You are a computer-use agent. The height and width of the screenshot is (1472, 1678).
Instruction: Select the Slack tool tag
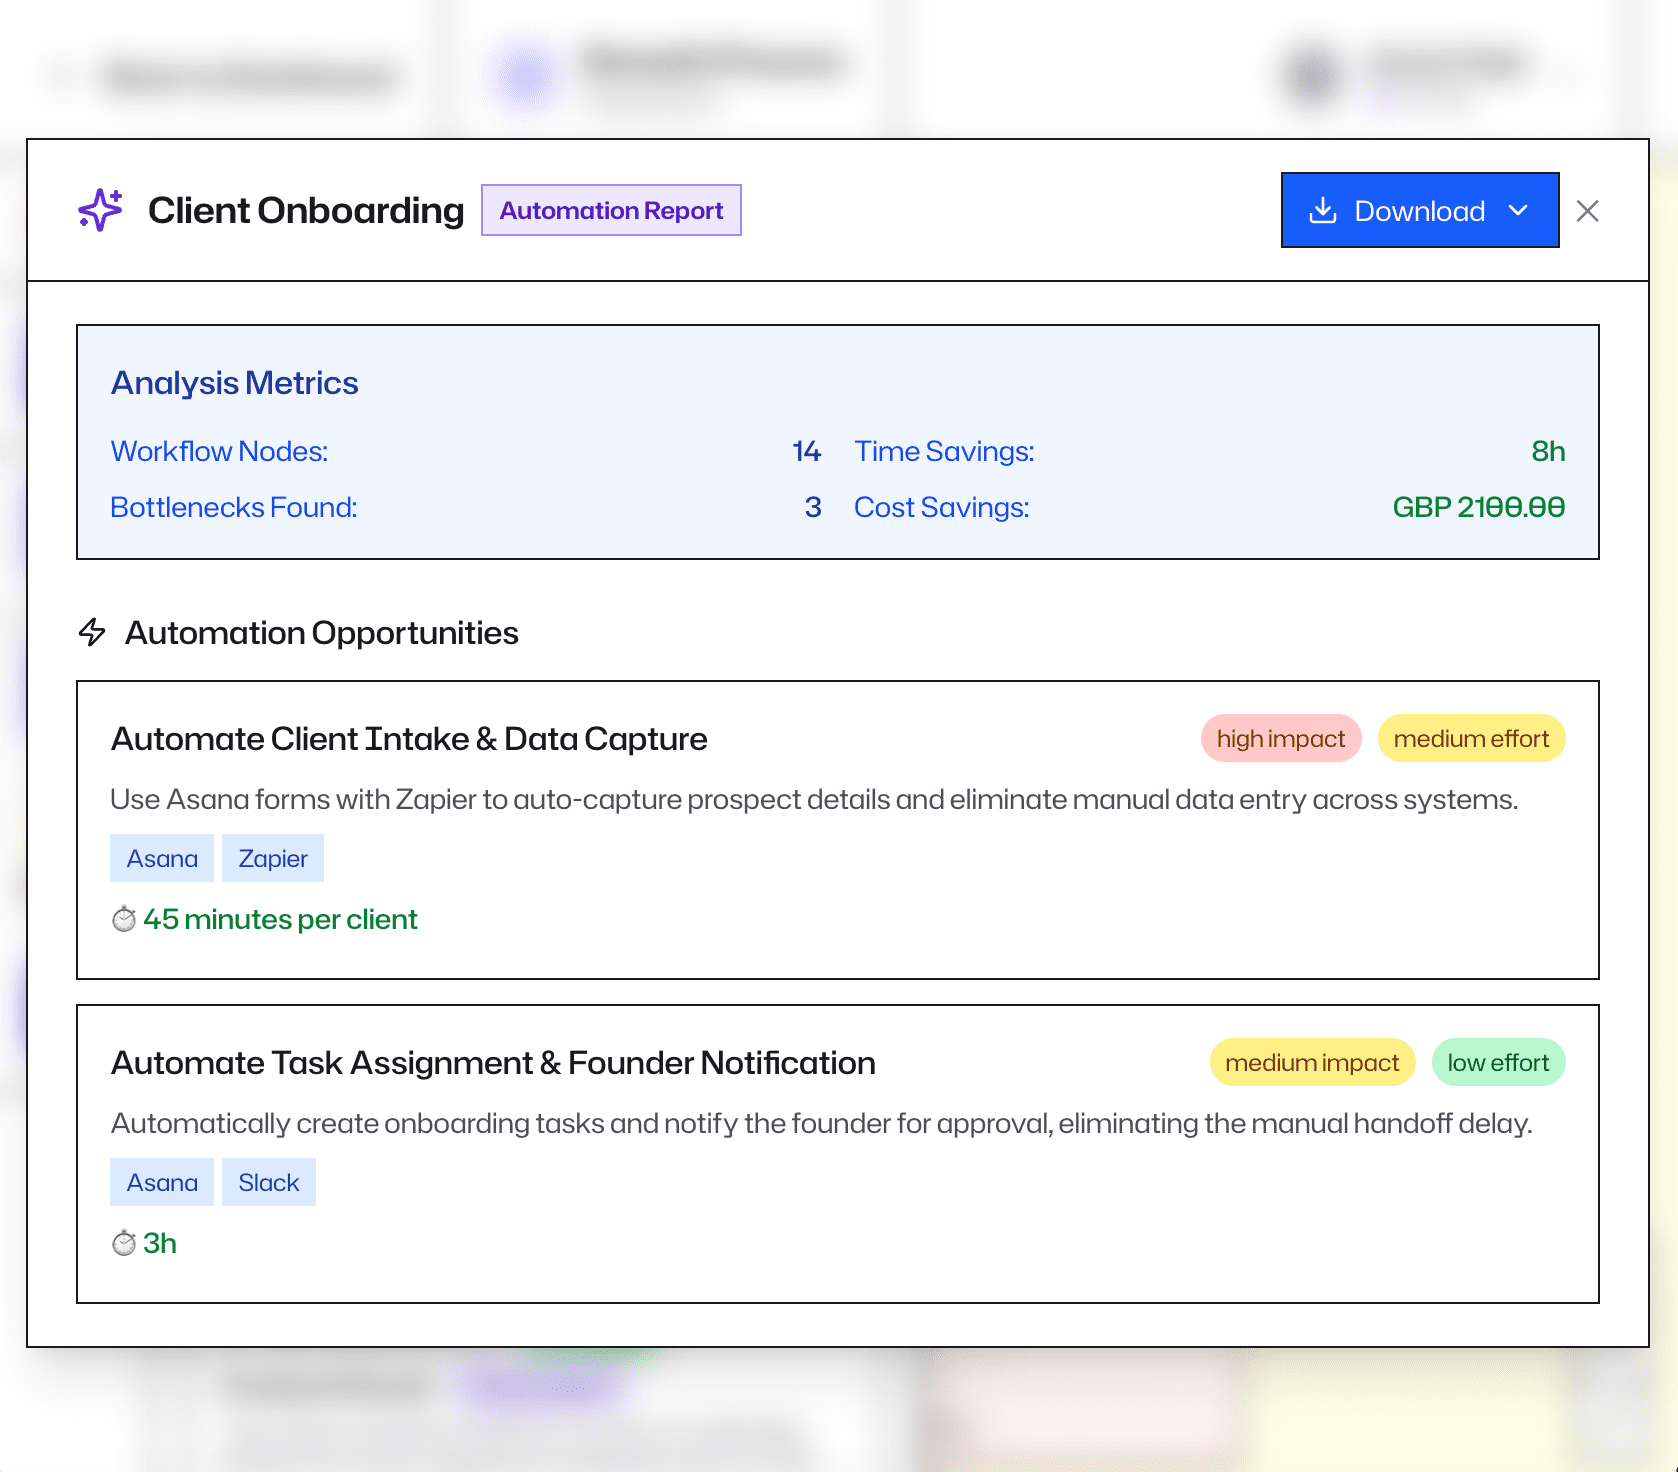269,1182
